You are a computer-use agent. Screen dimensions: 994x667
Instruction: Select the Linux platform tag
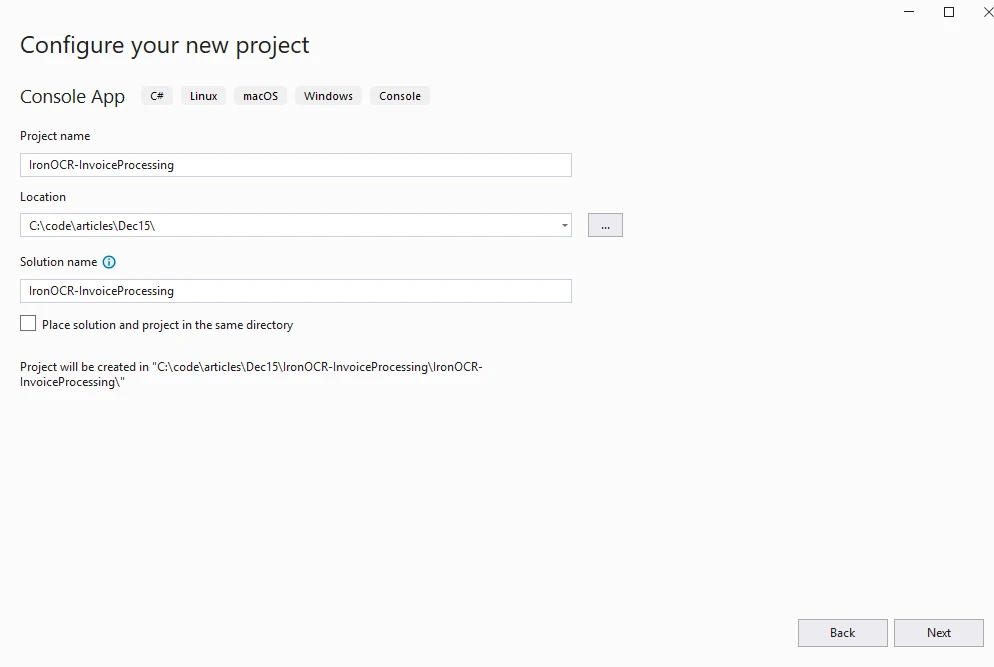point(203,96)
